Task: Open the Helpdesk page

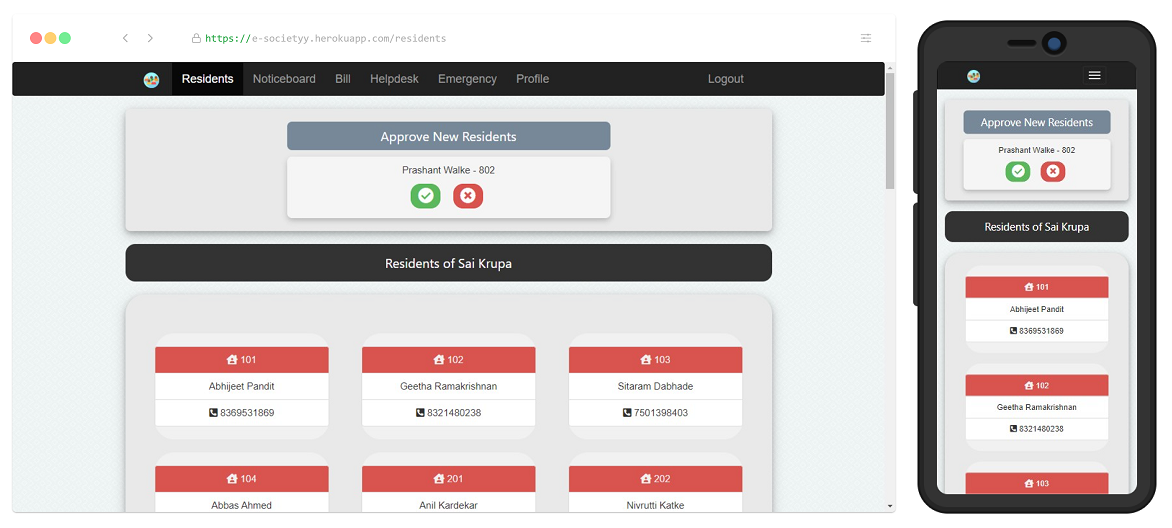Action: click(x=394, y=79)
